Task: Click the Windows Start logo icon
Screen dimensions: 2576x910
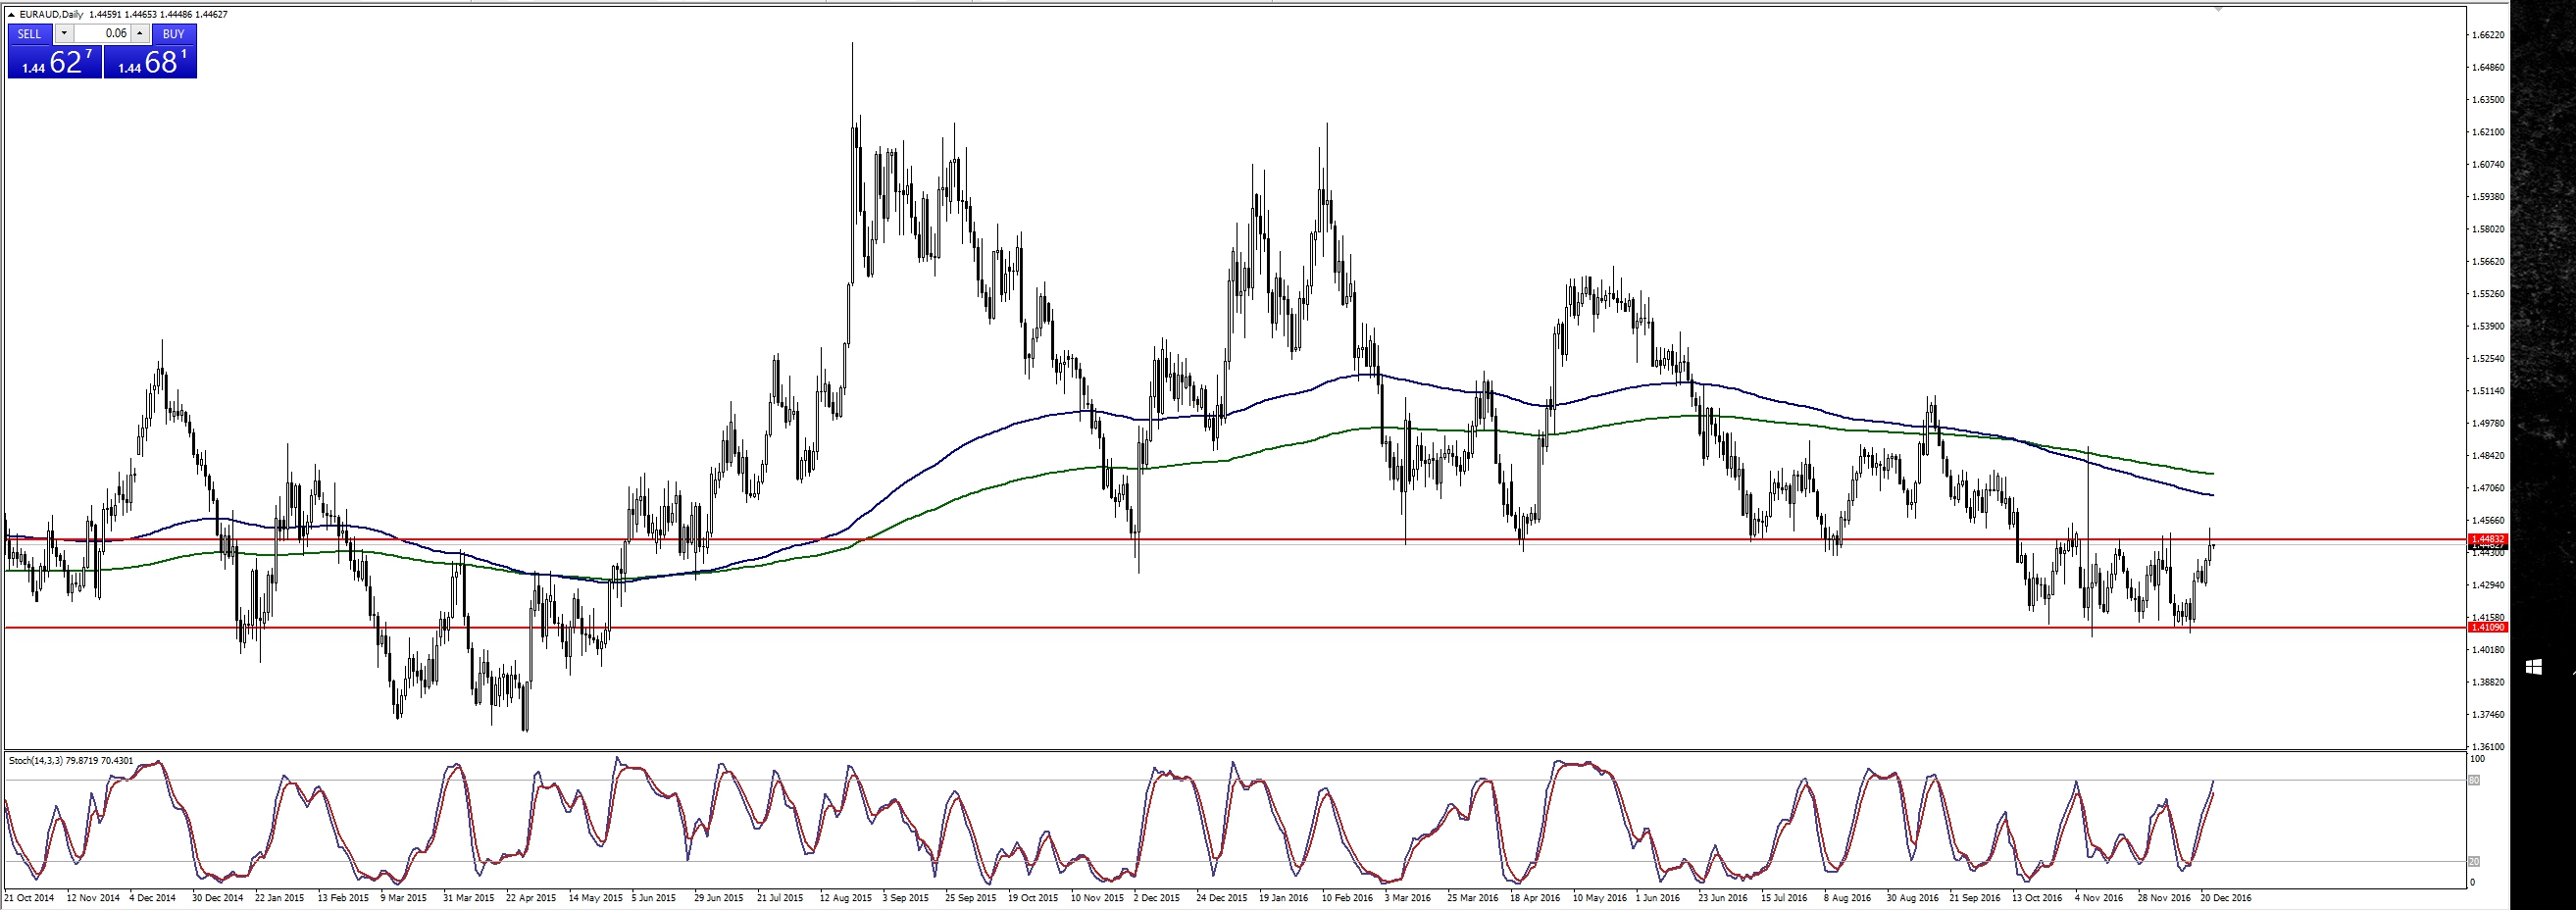Action: (x=2533, y=667)
